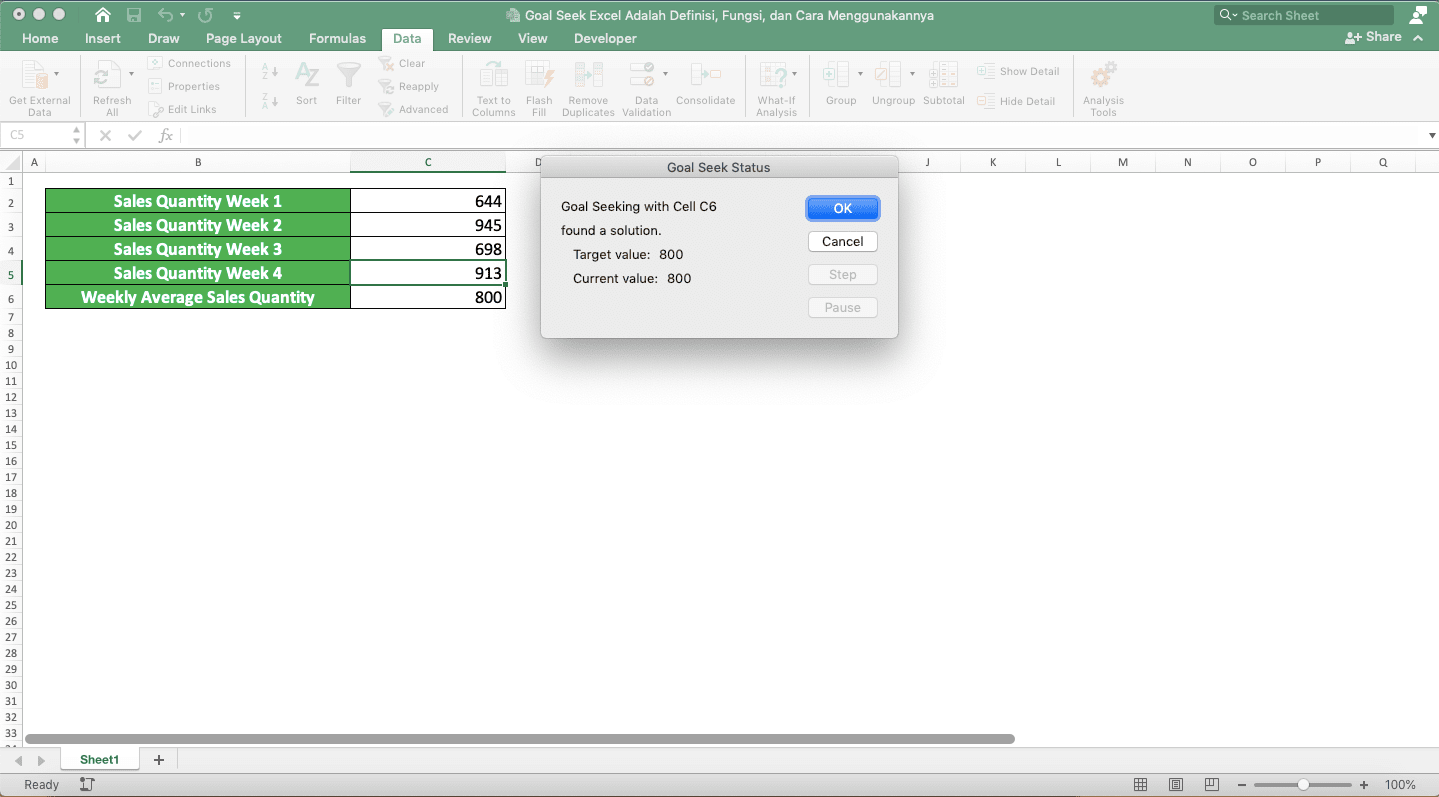Select the Sheet1 tab
This screenshot has height=797, width=1439.
(100, 760)
